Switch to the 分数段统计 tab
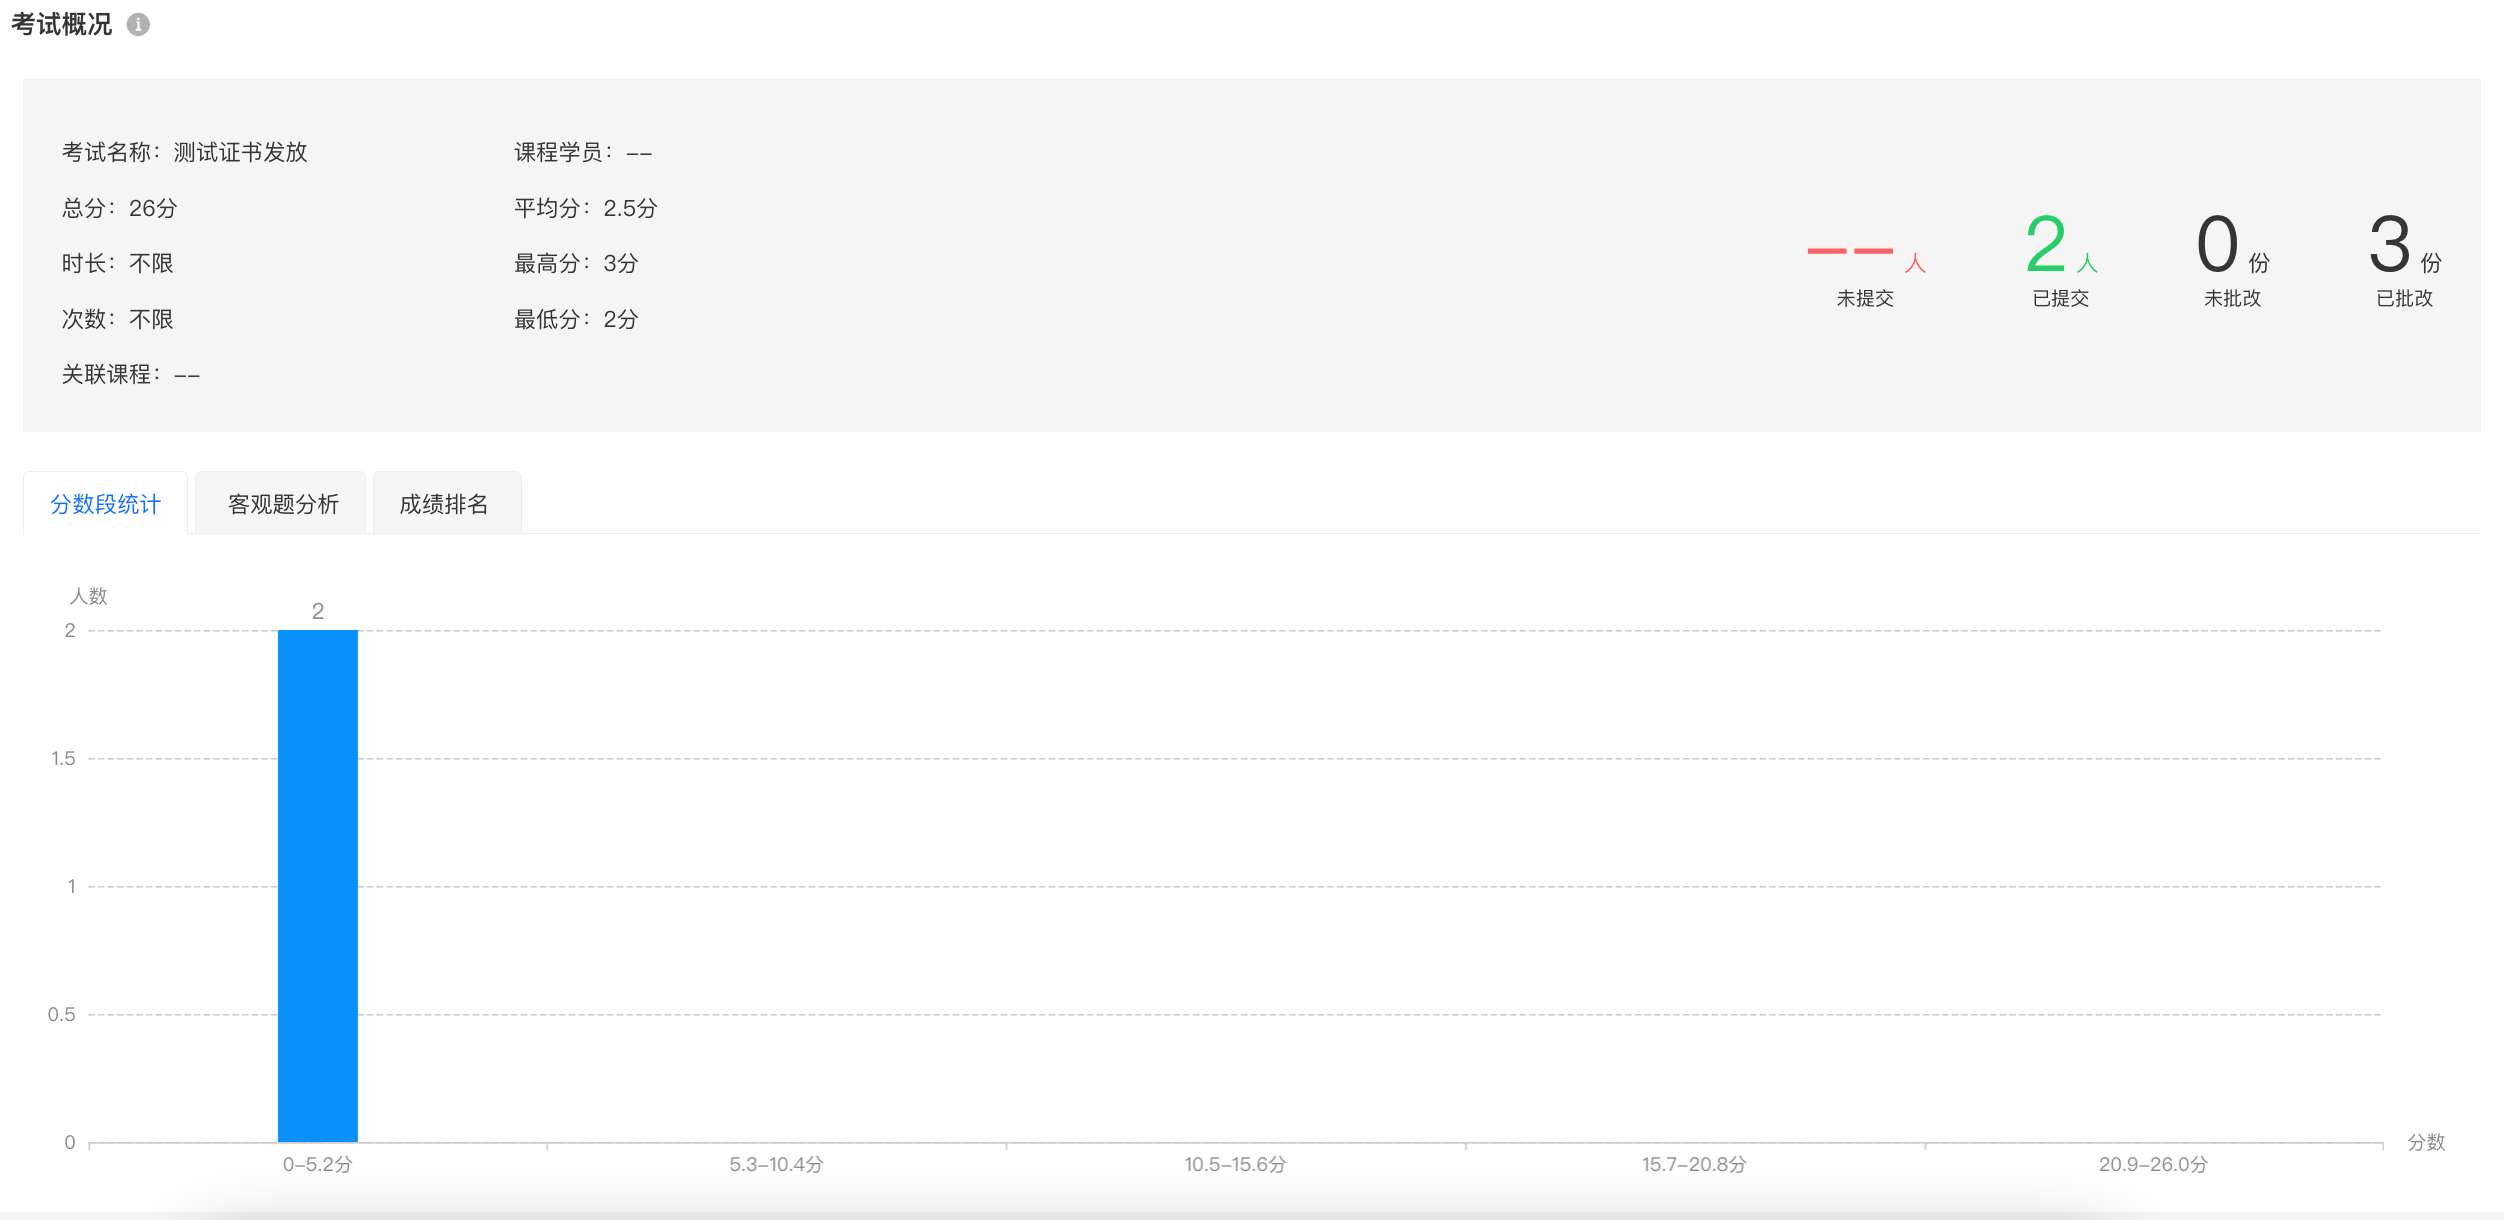 (105, 504)
